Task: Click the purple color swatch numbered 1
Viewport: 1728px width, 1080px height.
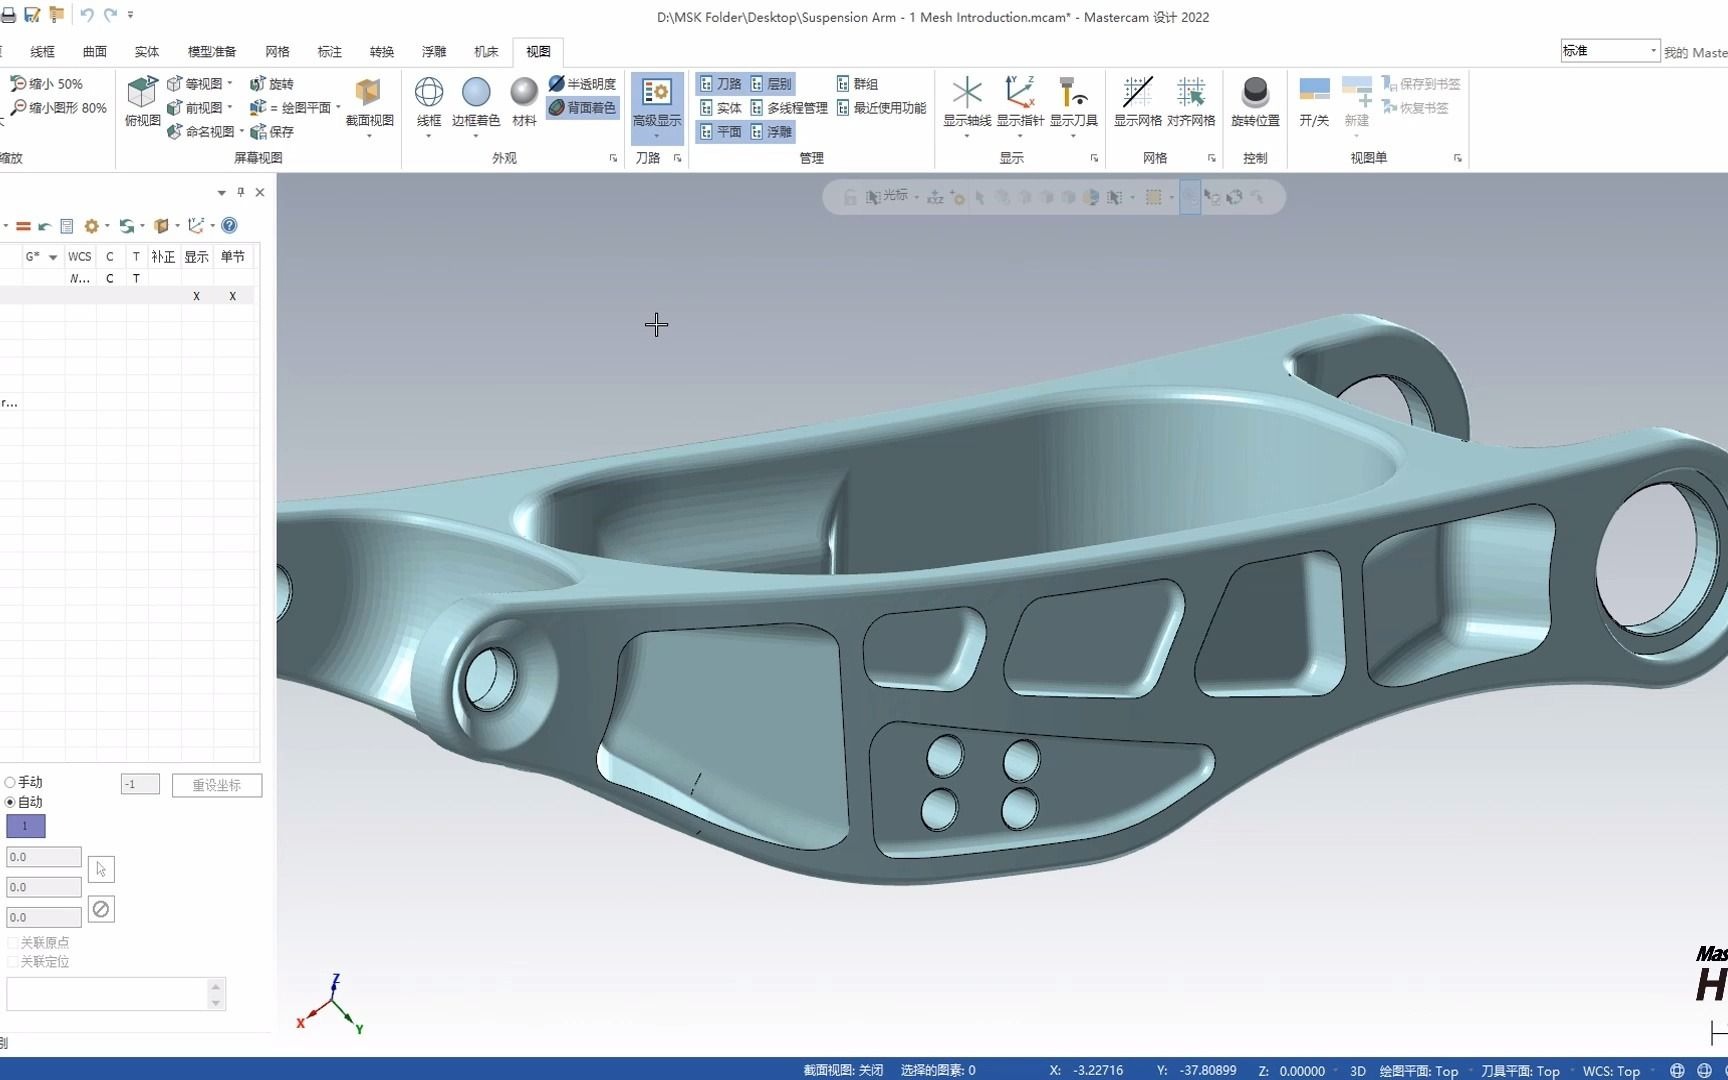Action: tap(26, 826)
